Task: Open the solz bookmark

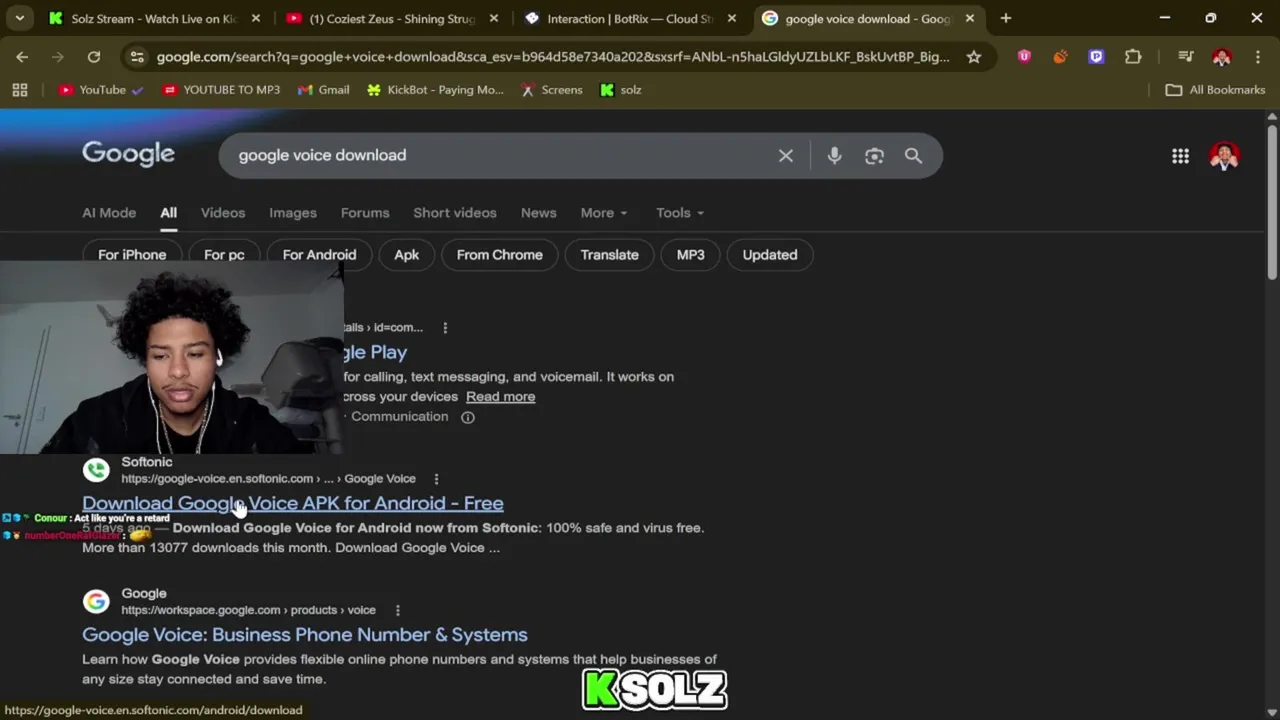Action: point(620,90)
